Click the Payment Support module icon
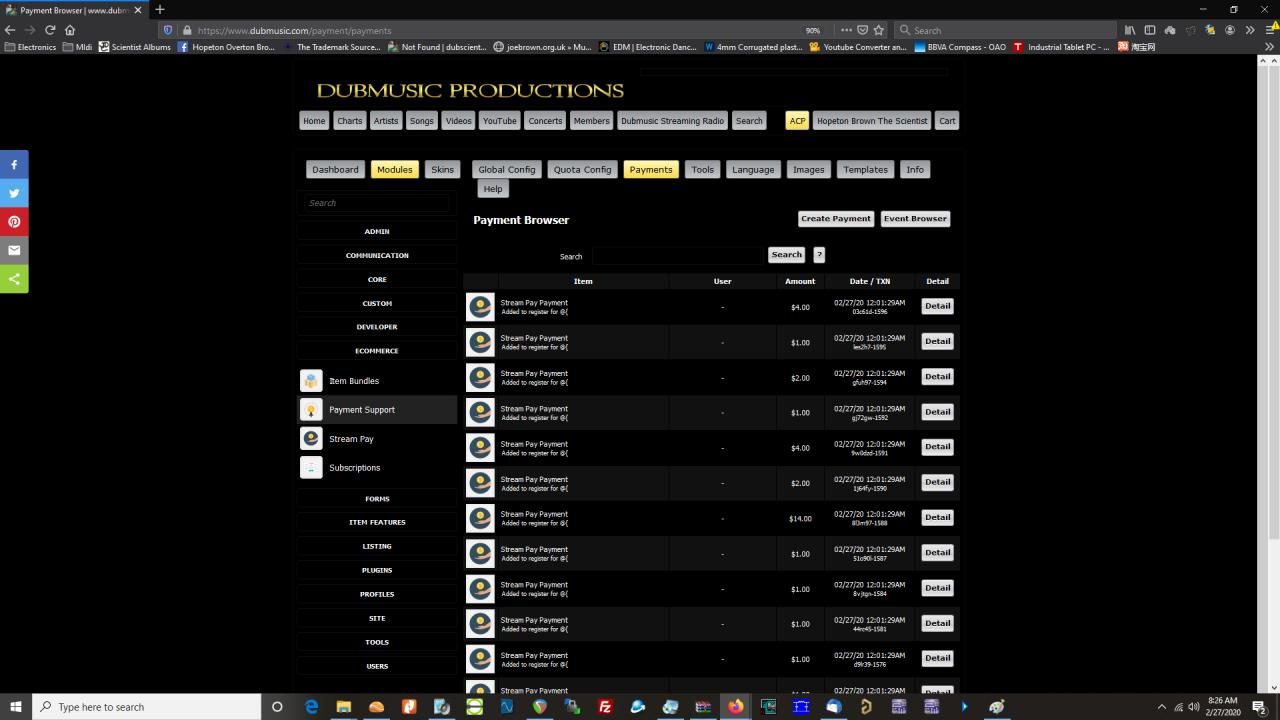The width and height of the screenshot is (1280, 720). [x=311, y=410]
